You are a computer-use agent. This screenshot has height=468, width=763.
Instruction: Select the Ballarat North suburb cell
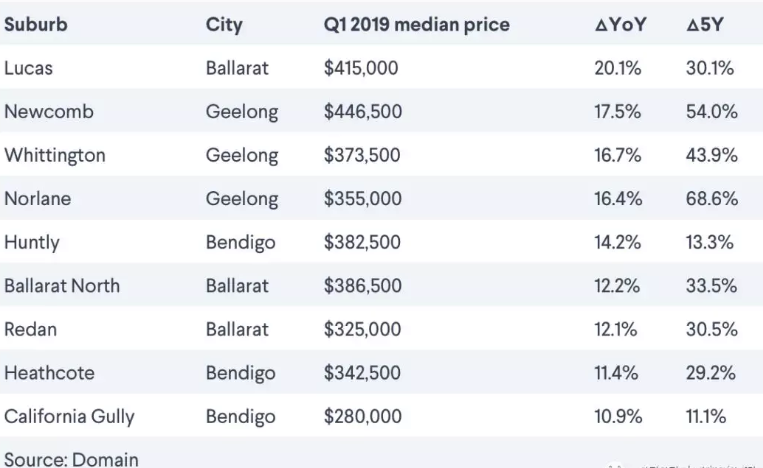pos(62,286)
